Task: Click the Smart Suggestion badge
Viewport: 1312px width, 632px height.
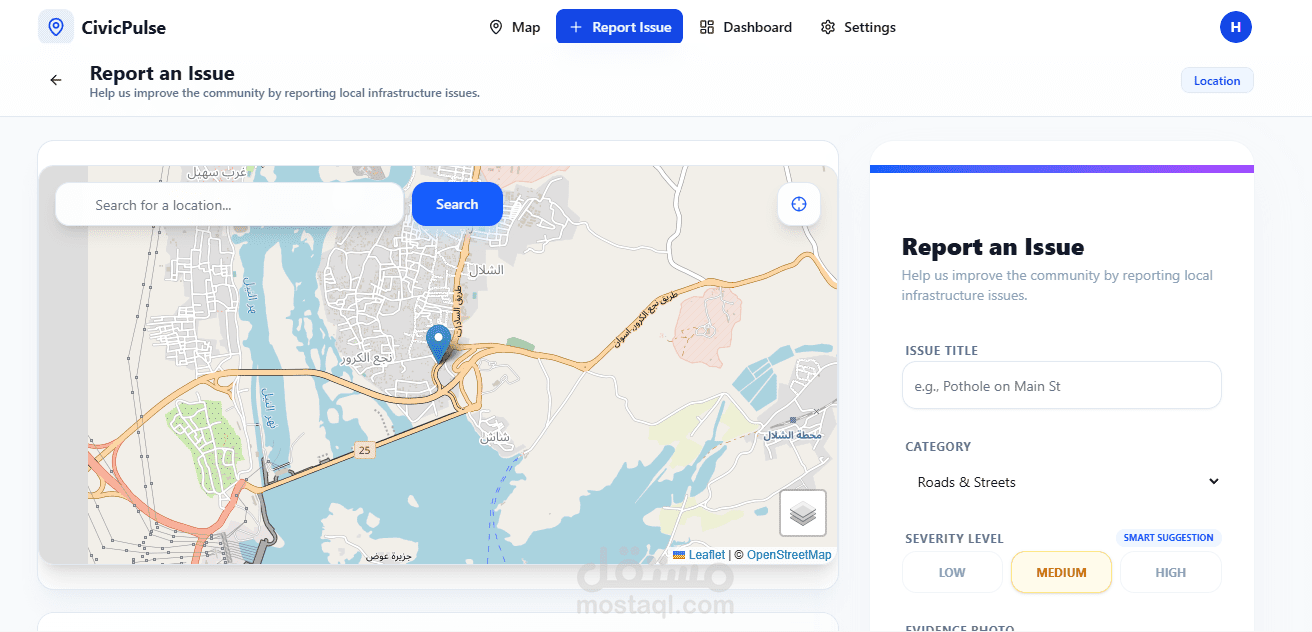Action: coord(1169,538)
